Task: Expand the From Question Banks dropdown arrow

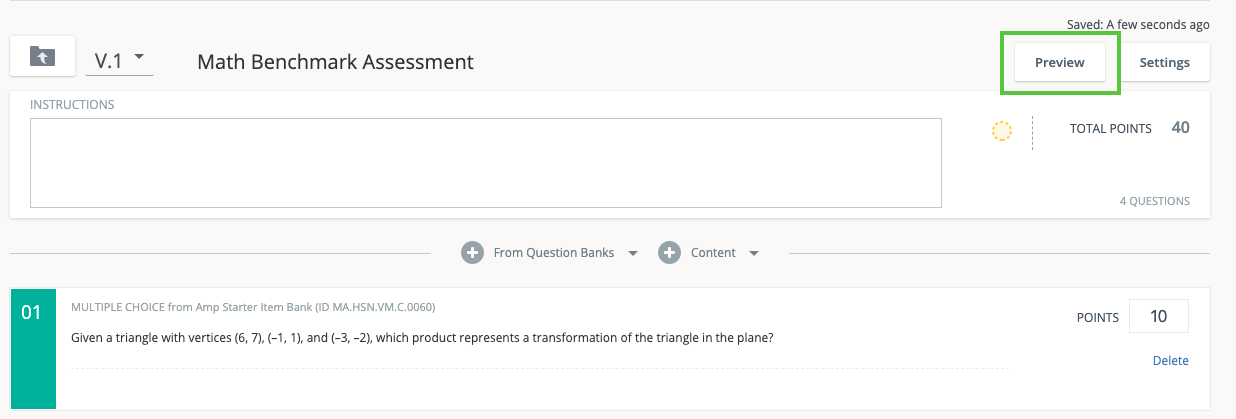Action: (632, 254)
